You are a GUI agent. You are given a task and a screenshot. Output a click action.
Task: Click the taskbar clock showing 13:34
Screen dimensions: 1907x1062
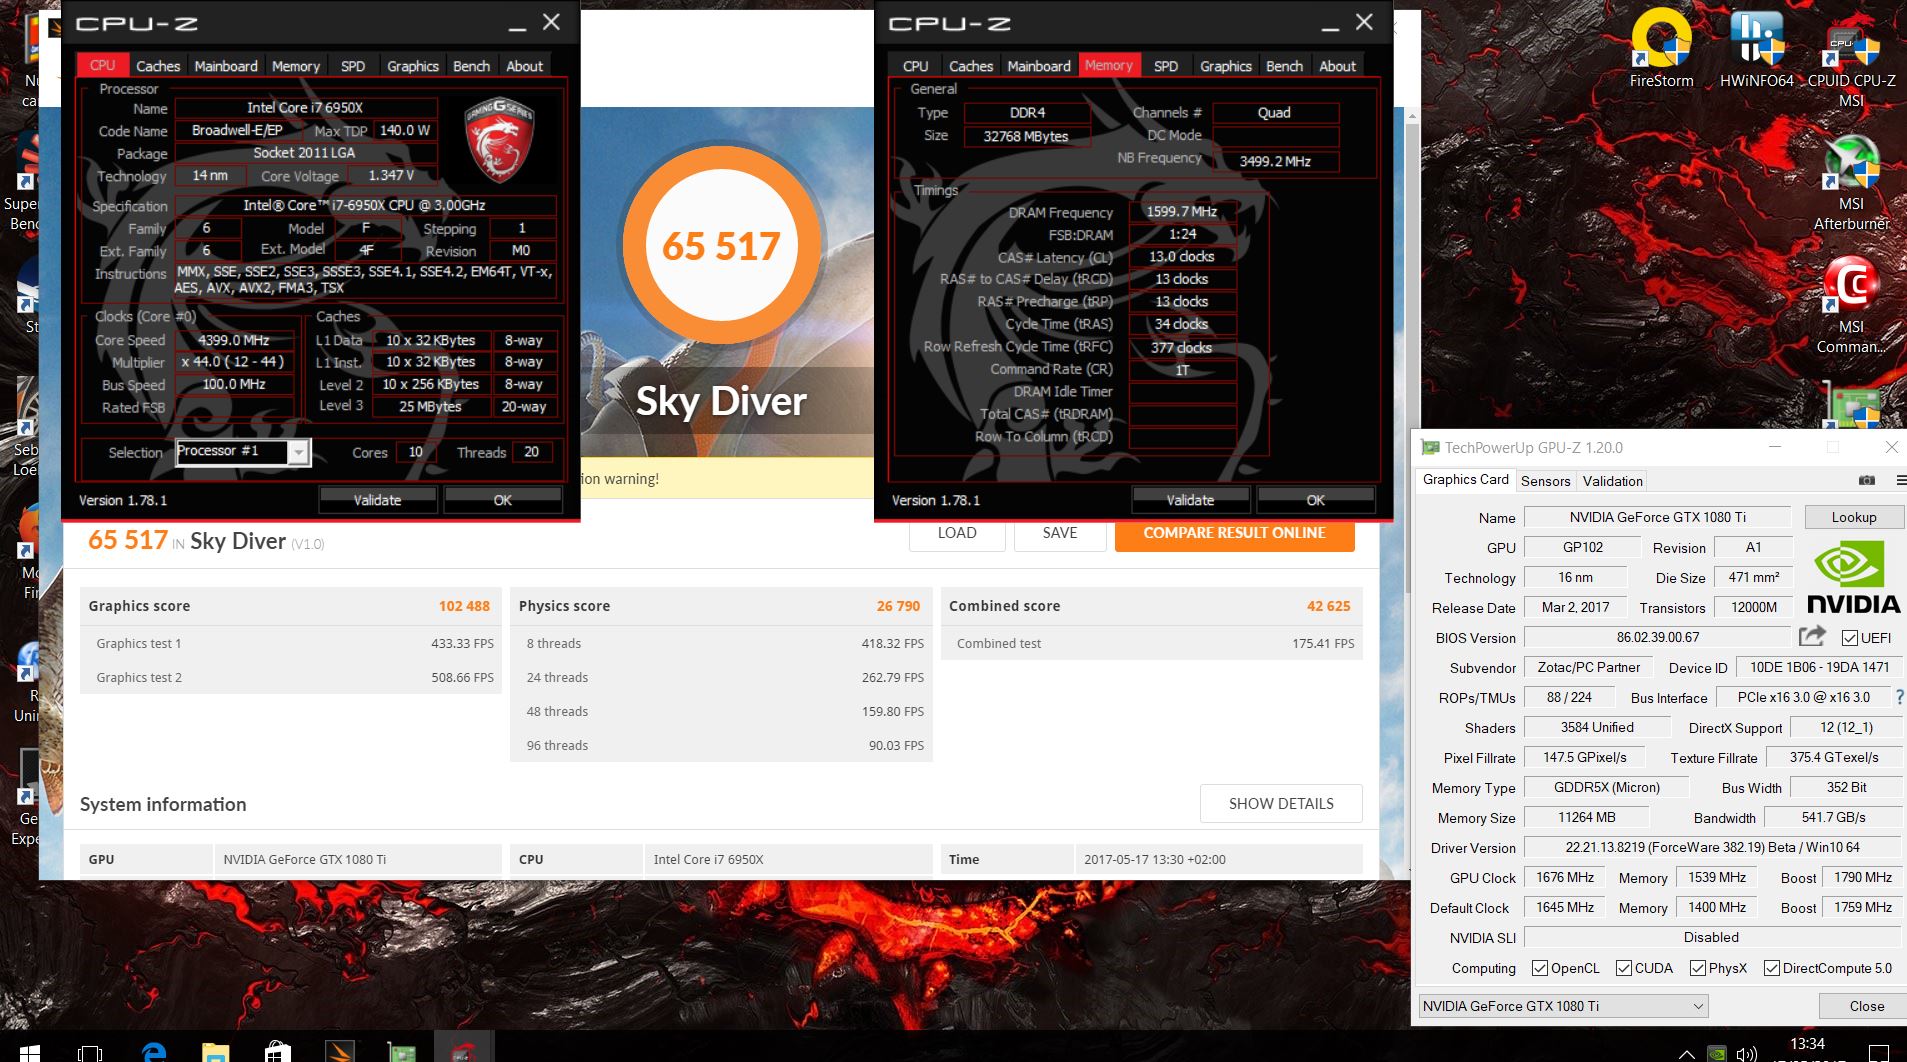(1806, 1045)
